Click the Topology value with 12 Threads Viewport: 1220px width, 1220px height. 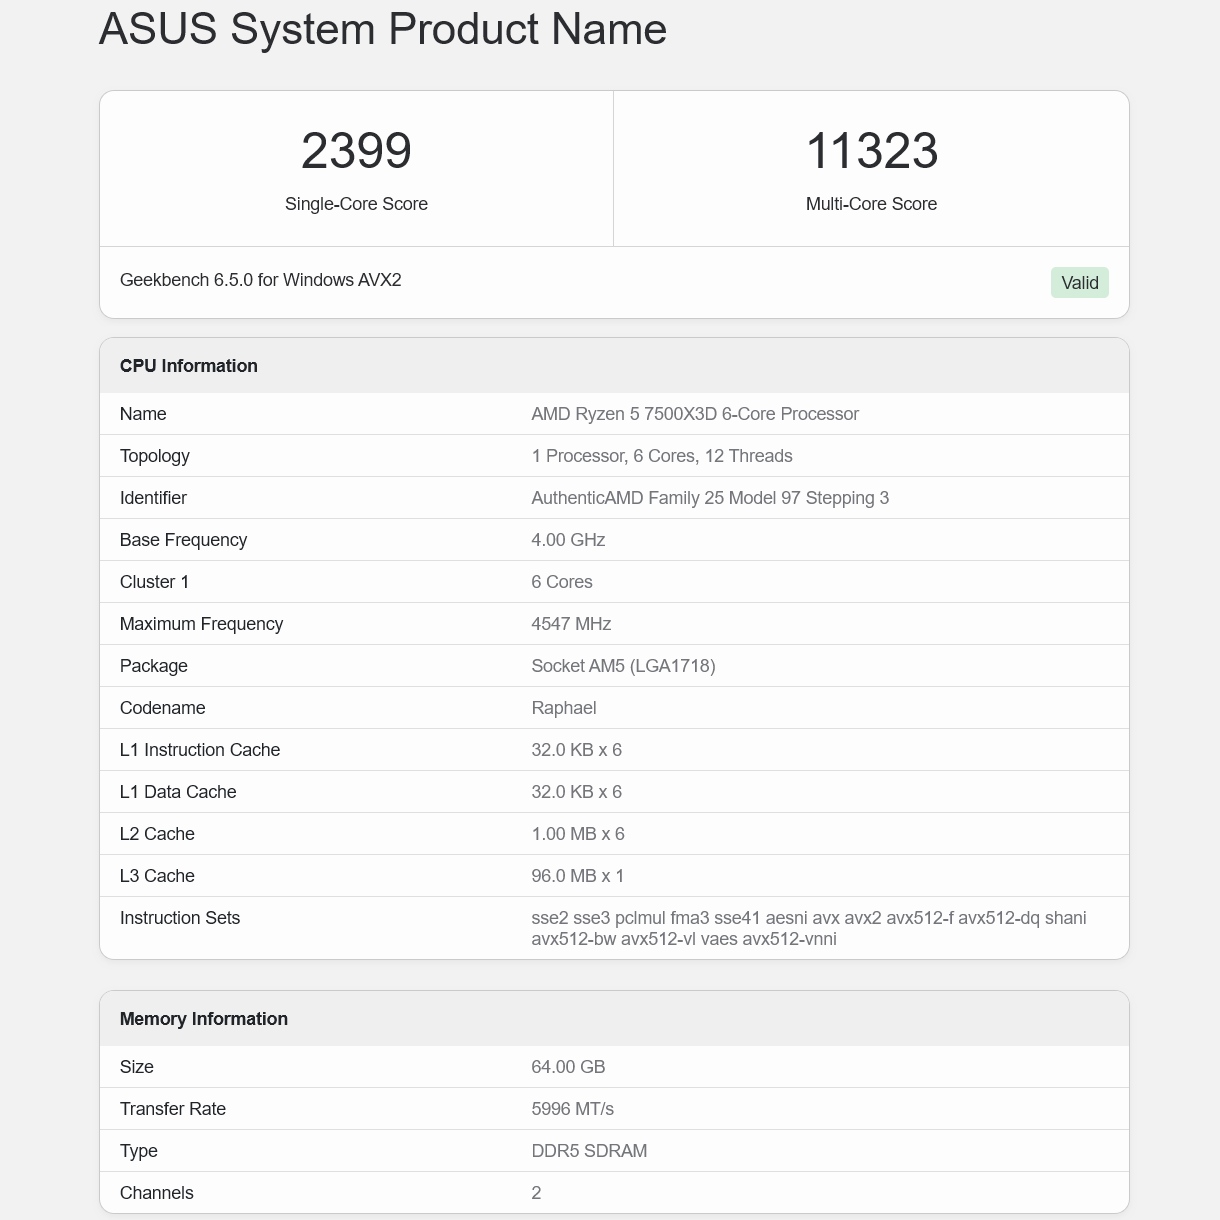click(661, 456)
